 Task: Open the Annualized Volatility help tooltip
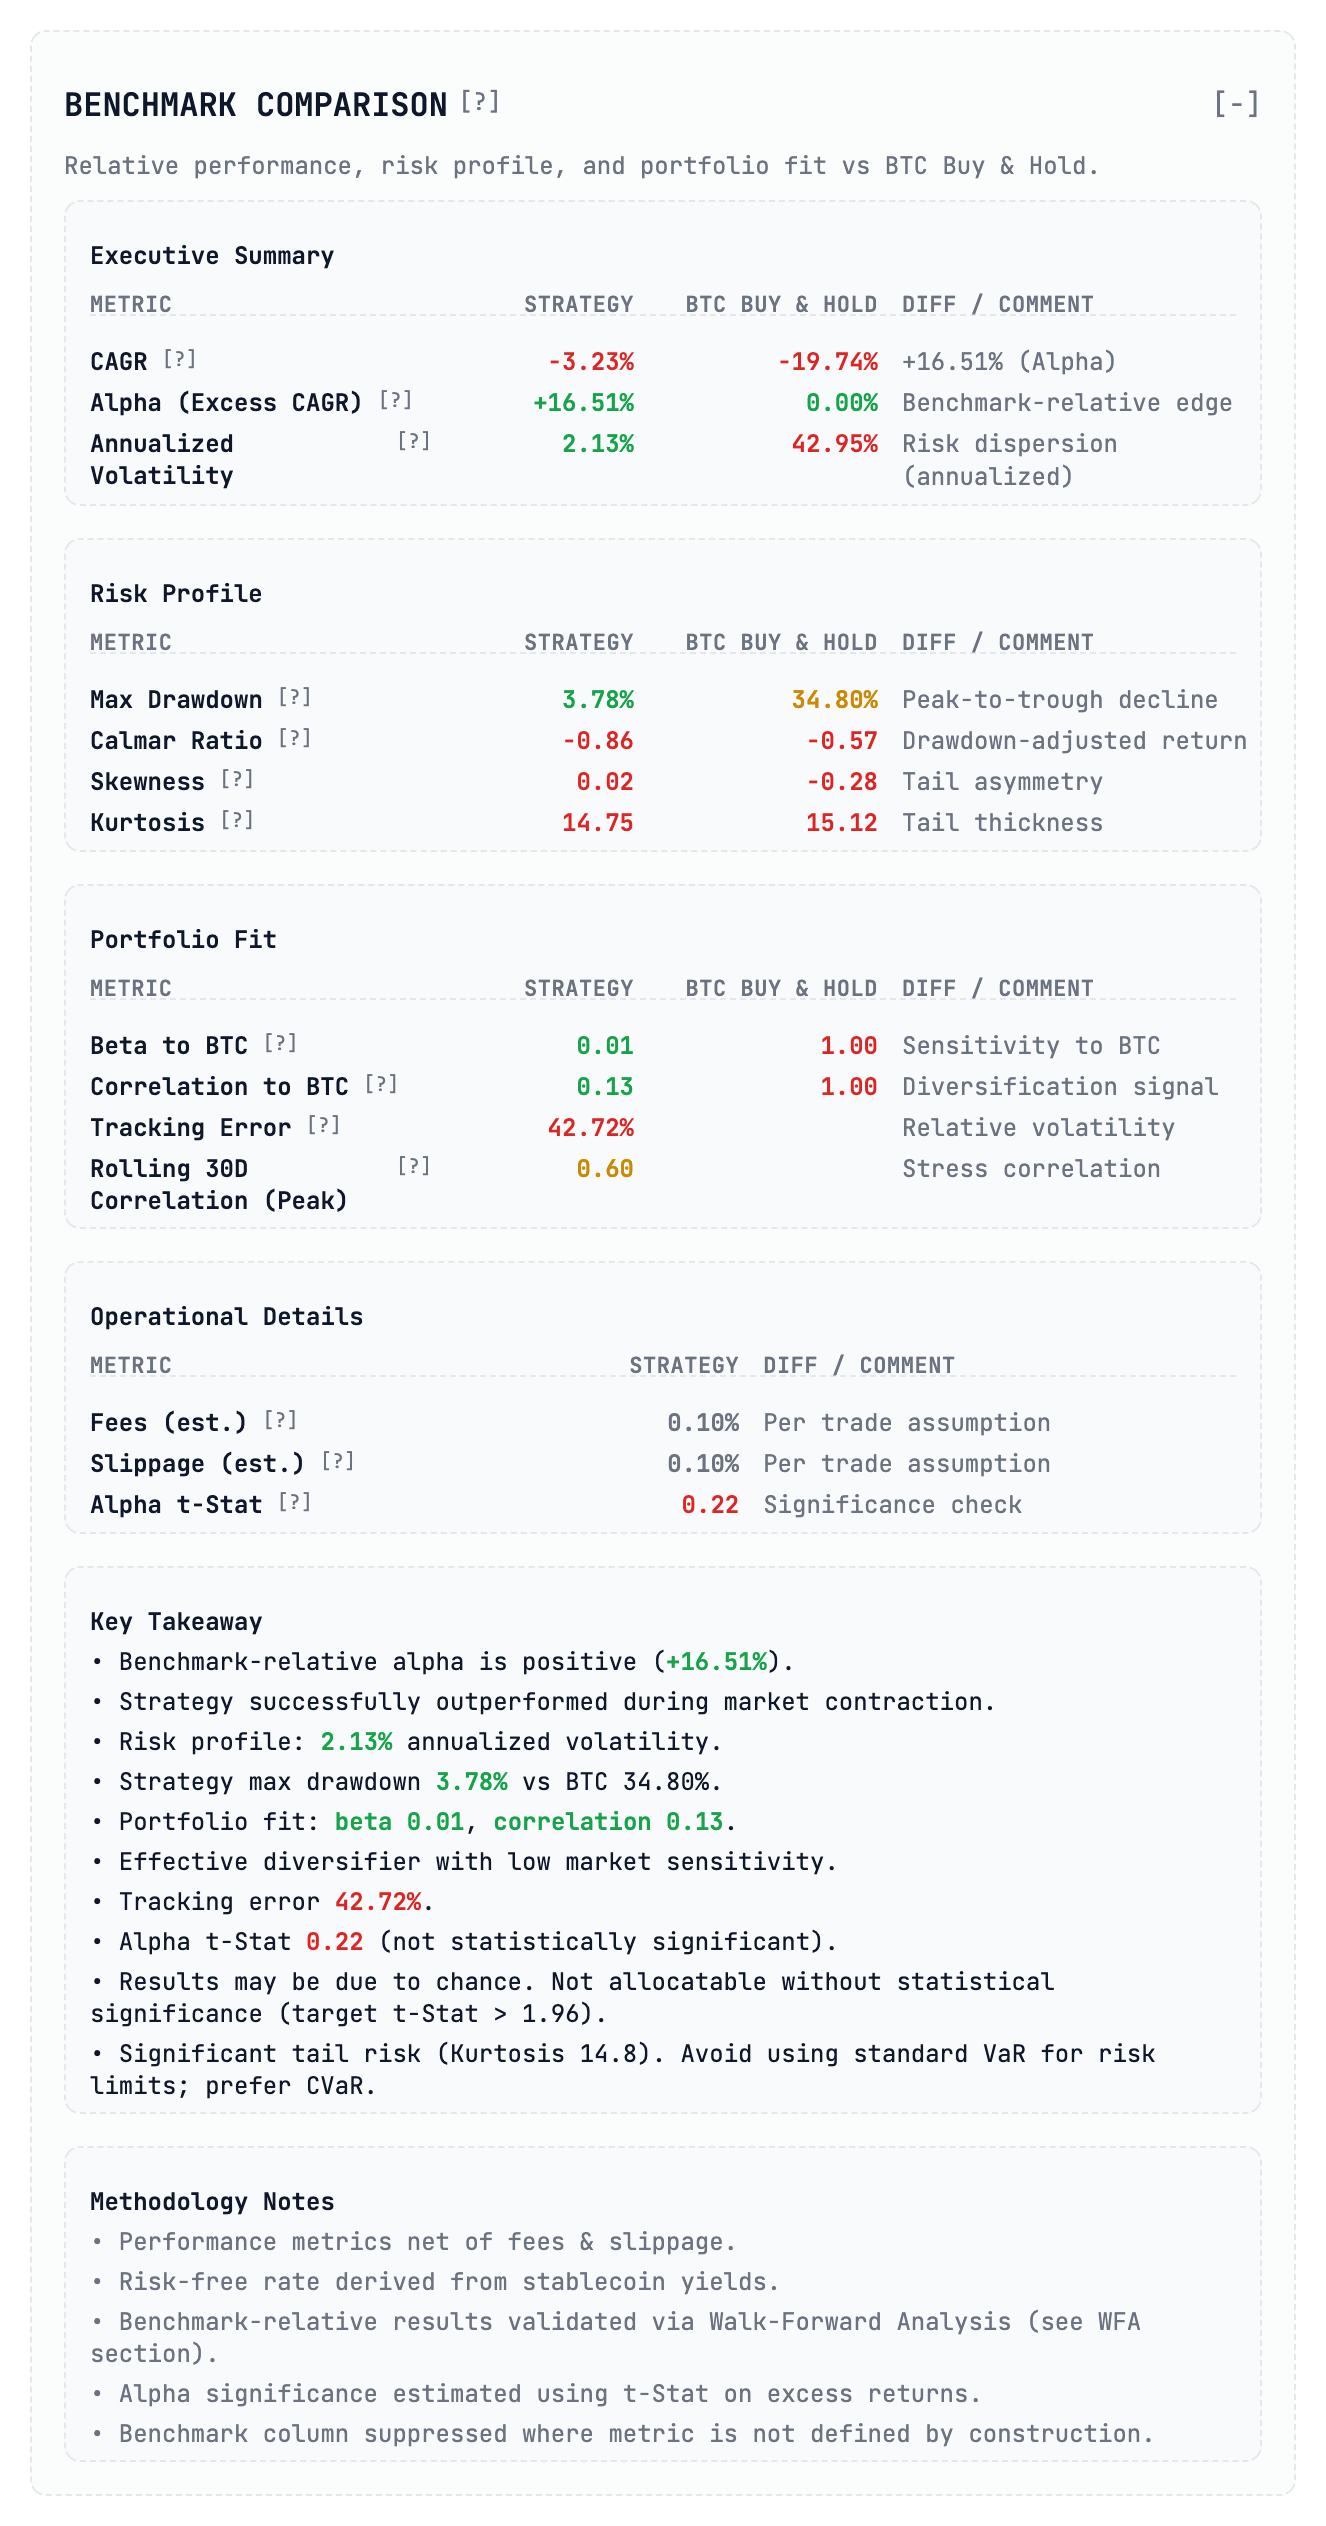point(415,440)
